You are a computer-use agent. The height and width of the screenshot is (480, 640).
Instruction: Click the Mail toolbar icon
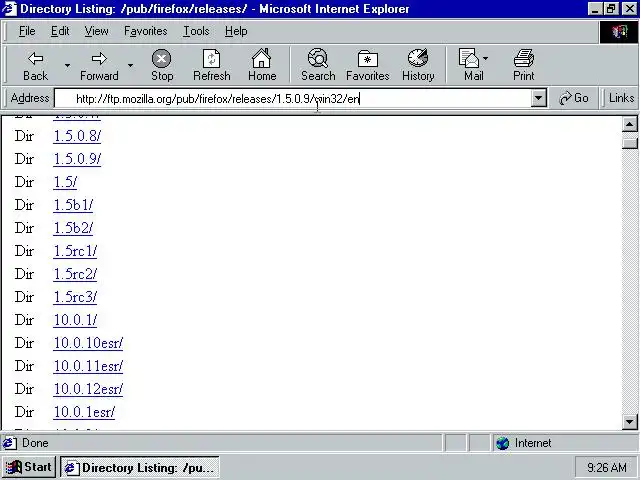470,65
